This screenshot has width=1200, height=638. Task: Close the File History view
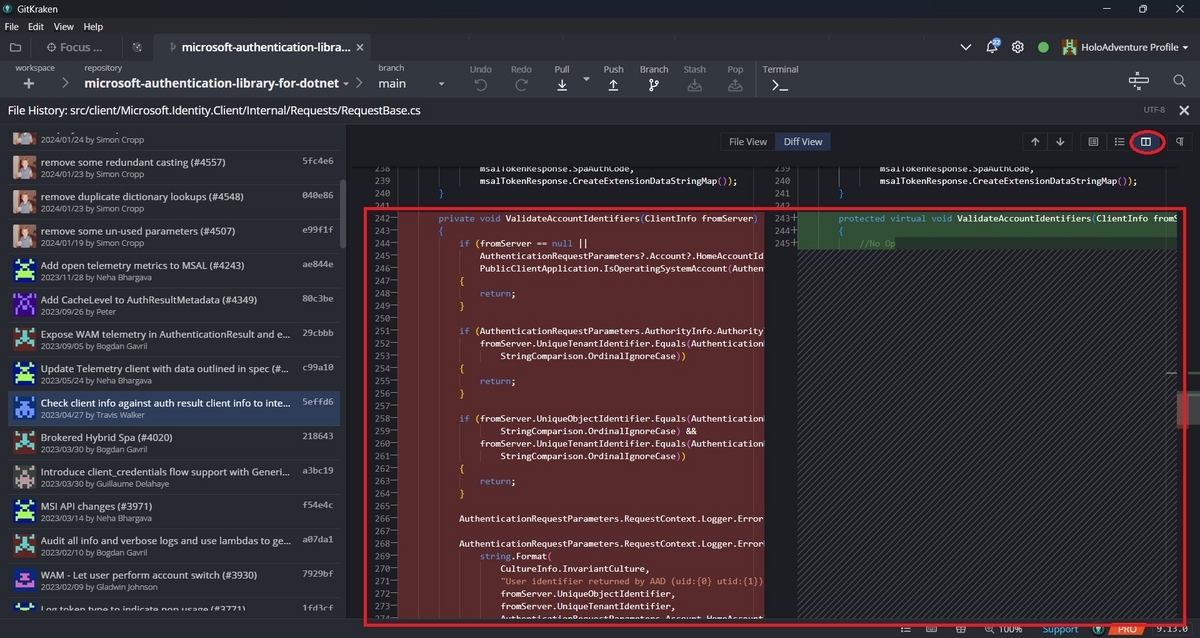click(x=1184, y=111)
